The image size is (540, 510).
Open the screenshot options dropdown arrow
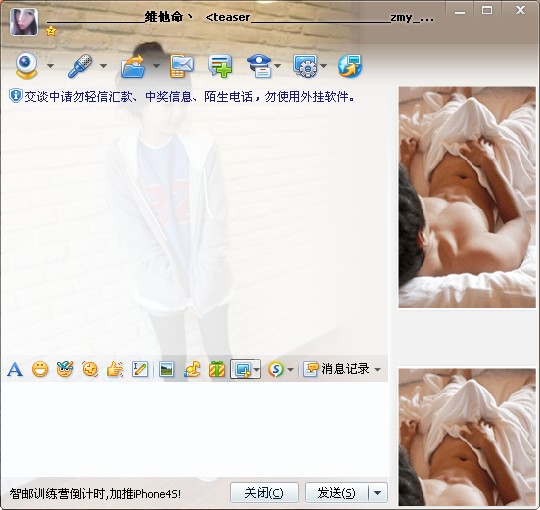[x=257, y=370]
